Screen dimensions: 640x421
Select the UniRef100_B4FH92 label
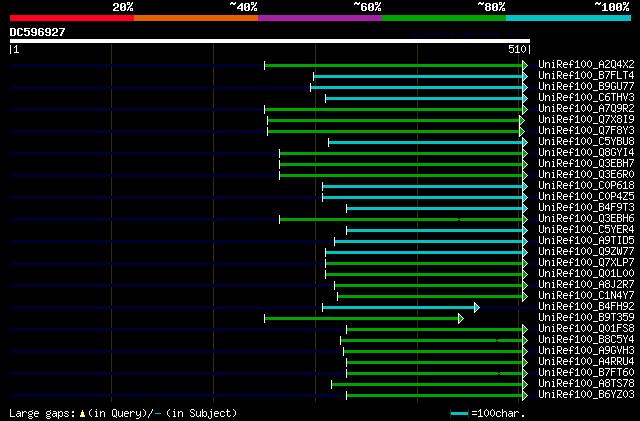[586, 307]
